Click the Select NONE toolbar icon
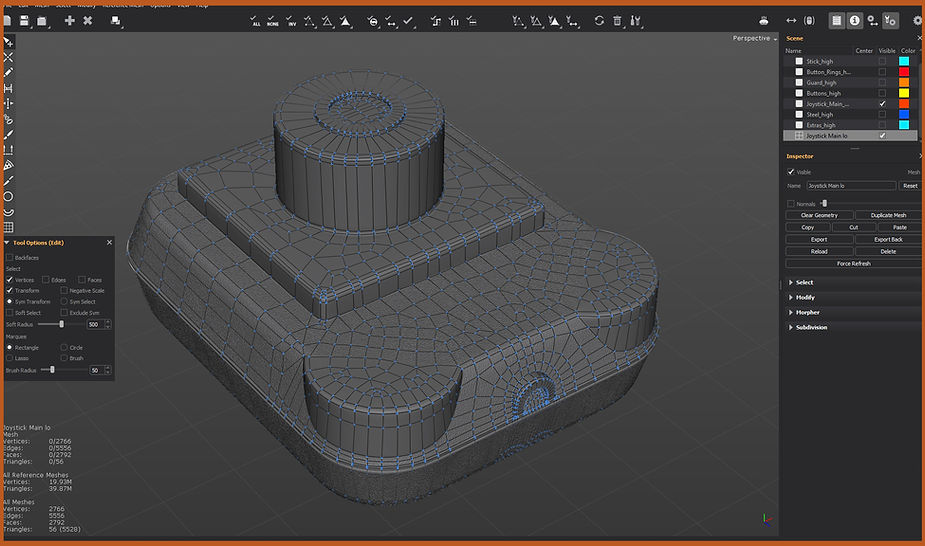 [x=273, y=21]
